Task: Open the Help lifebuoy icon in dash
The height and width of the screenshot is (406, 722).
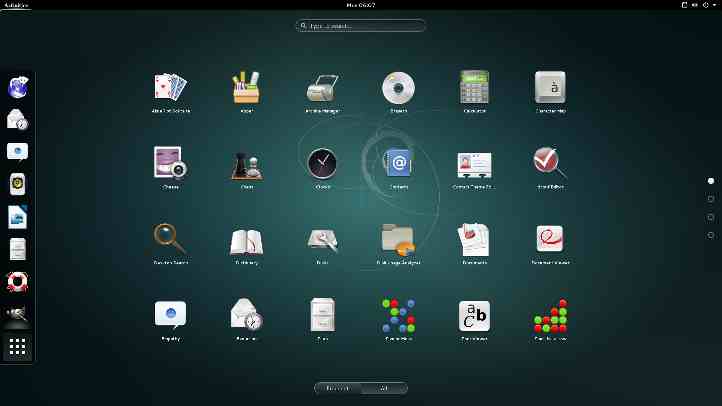Action: pyautogui.click(x=18, y=281)
